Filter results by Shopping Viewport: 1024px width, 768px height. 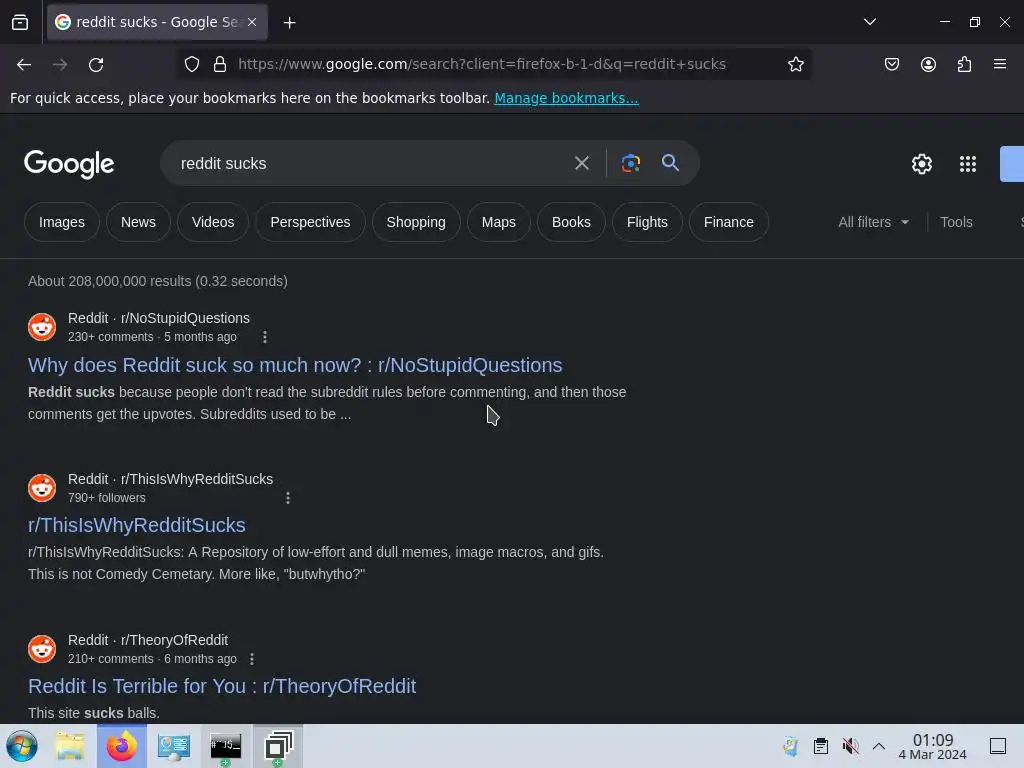click(x=416, y=222)
